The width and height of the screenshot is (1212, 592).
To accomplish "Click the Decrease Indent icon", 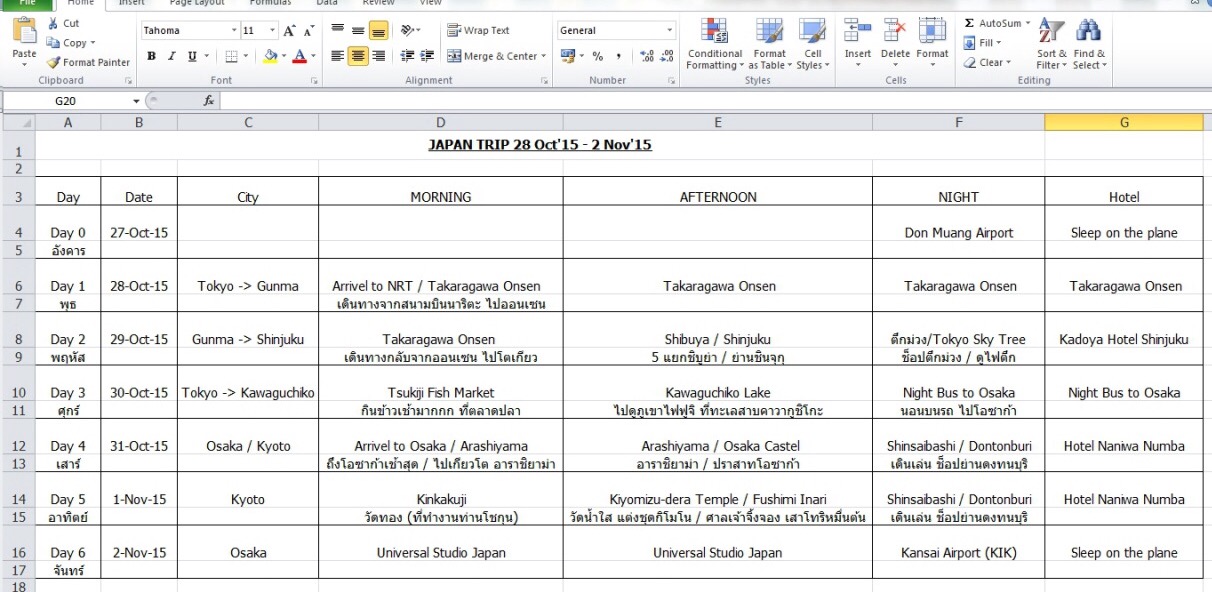I will point(408,56).
